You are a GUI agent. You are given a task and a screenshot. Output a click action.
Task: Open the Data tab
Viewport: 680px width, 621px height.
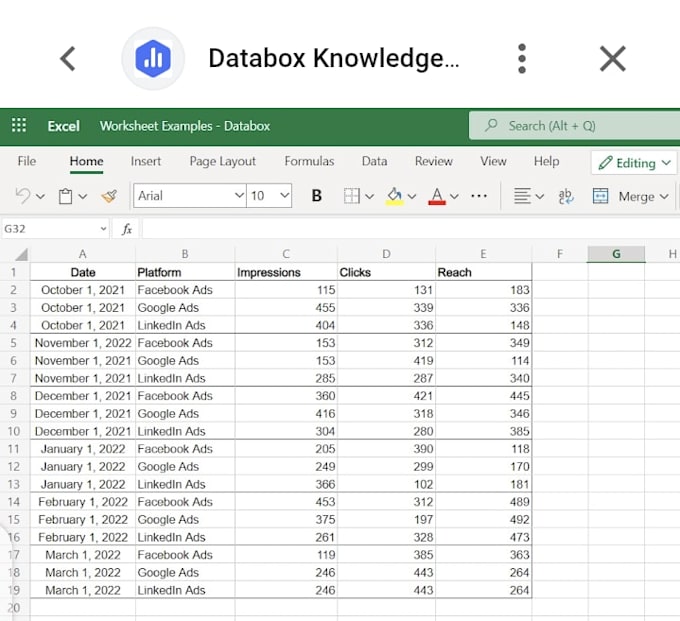pos(374,161)
